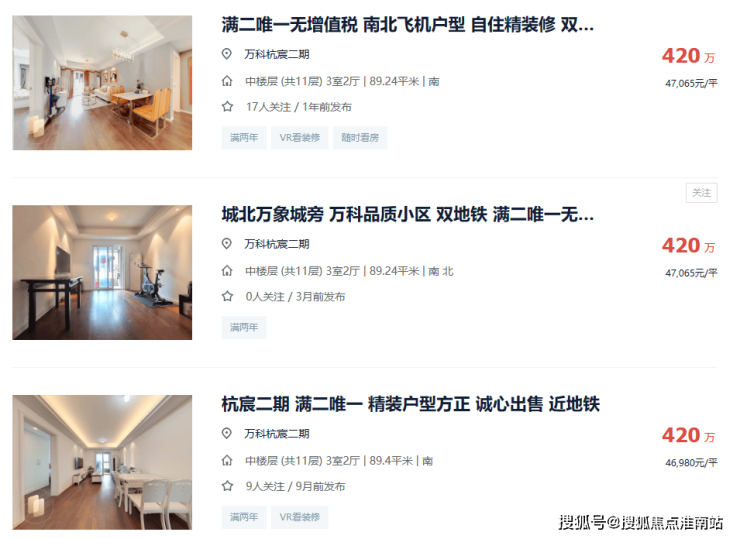
Task: Click location pin icon in third listing
Action: [x=227, y=433]
